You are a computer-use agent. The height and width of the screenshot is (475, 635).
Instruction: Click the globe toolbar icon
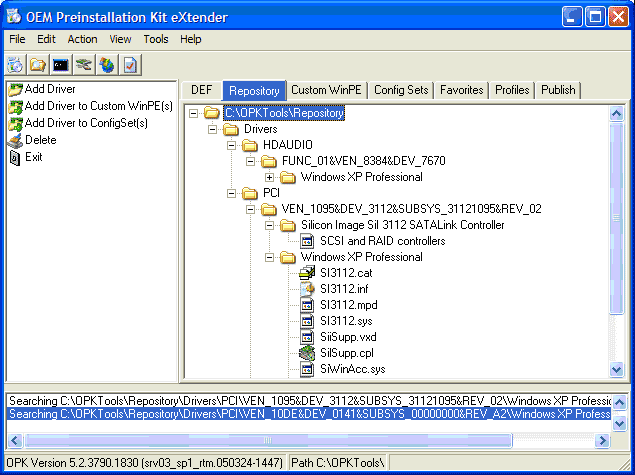click(107, 65)
